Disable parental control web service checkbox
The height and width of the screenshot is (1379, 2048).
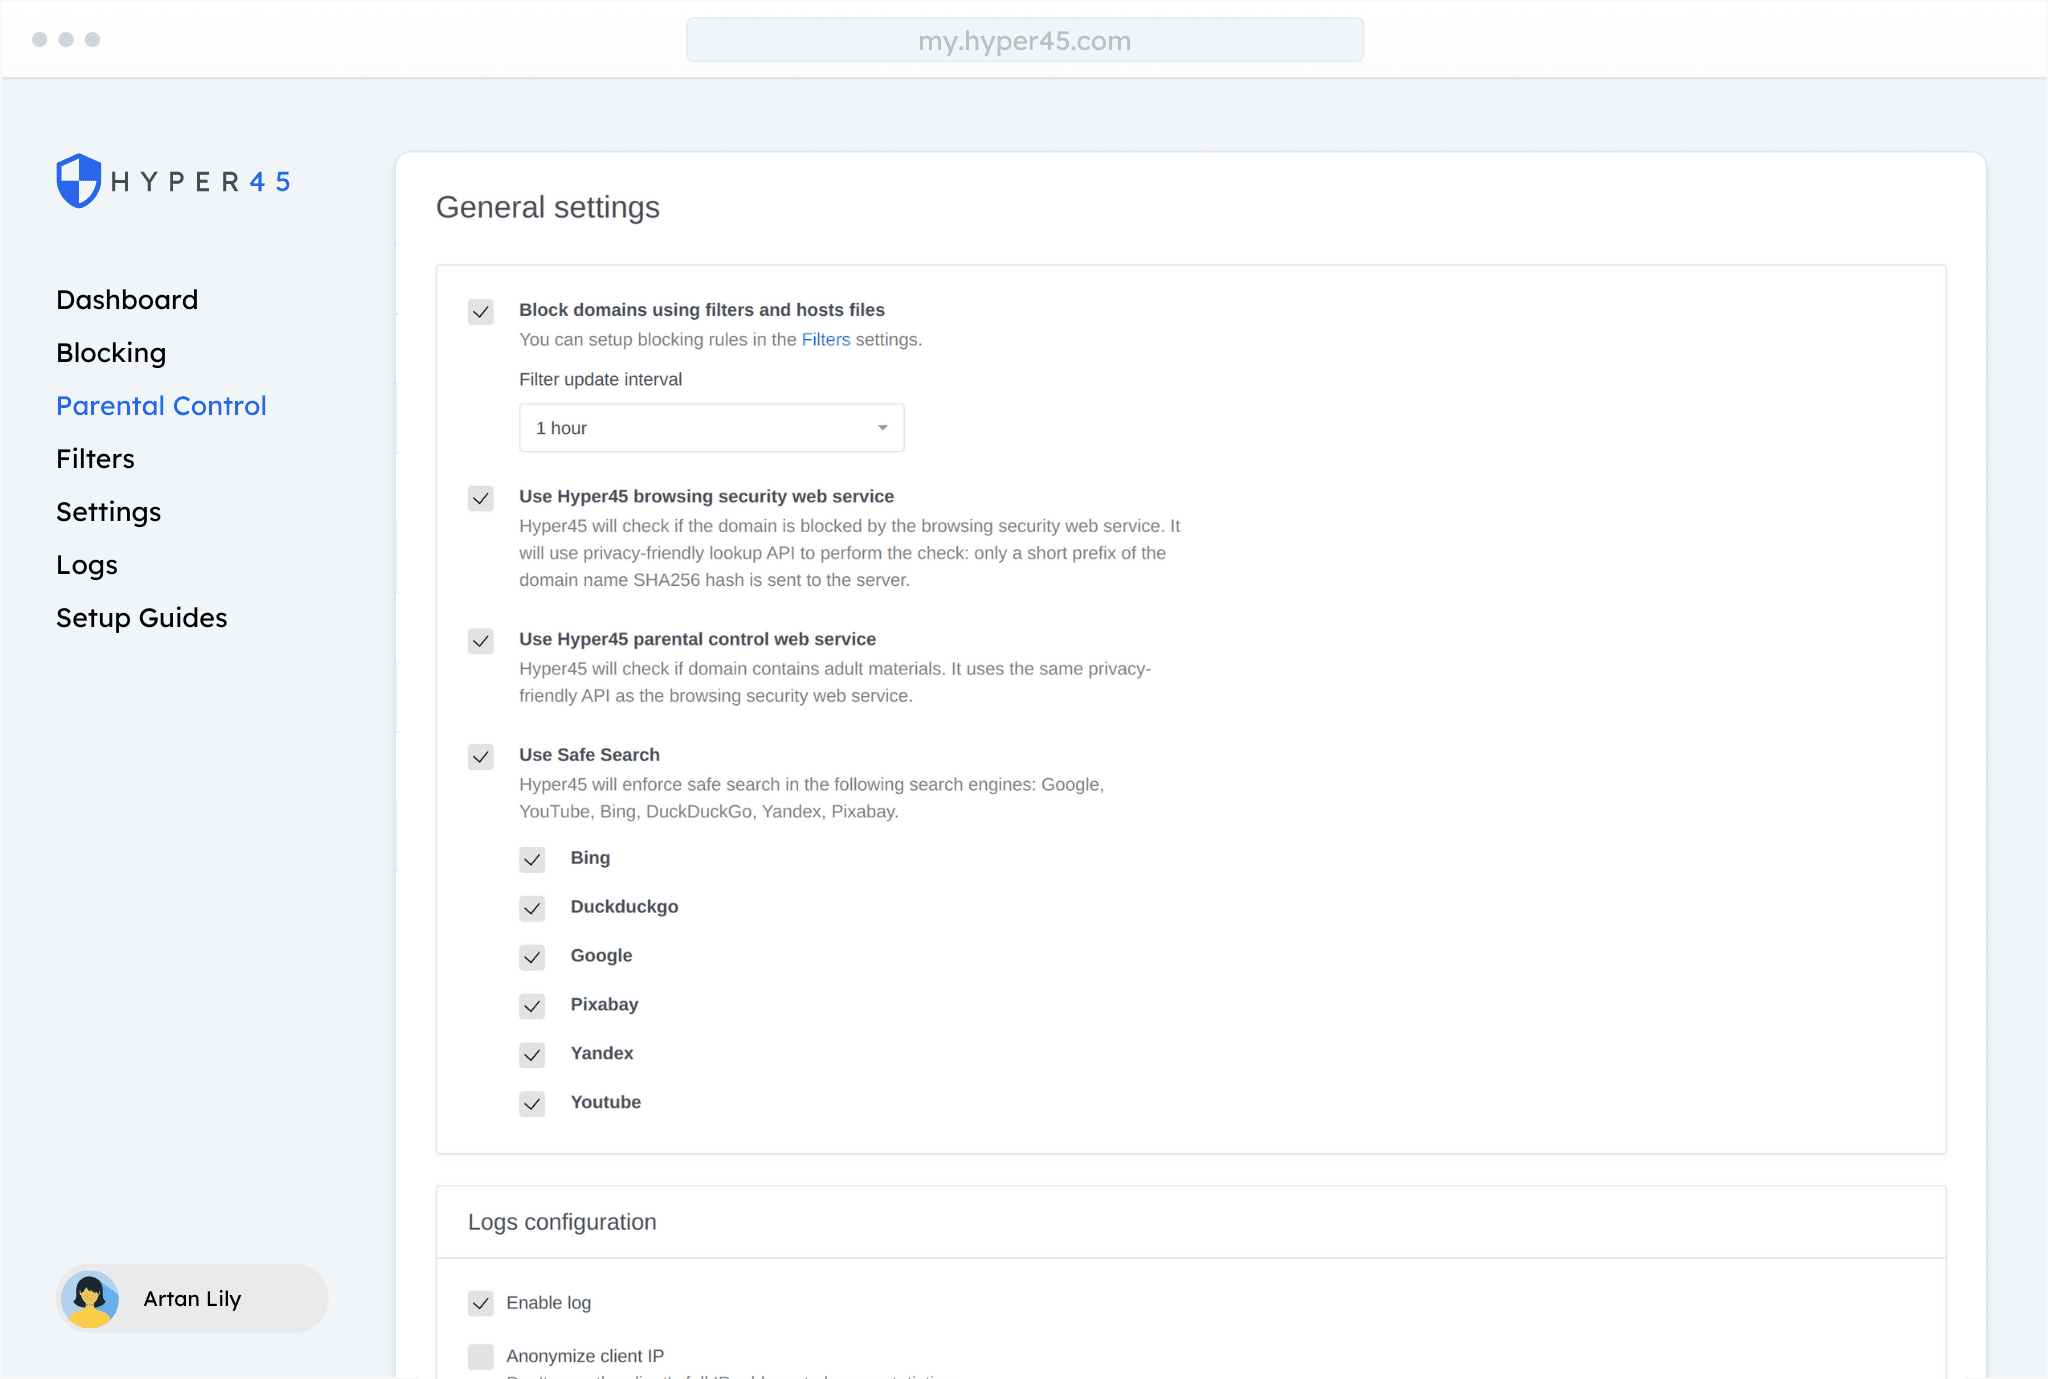tap(481, 641)
